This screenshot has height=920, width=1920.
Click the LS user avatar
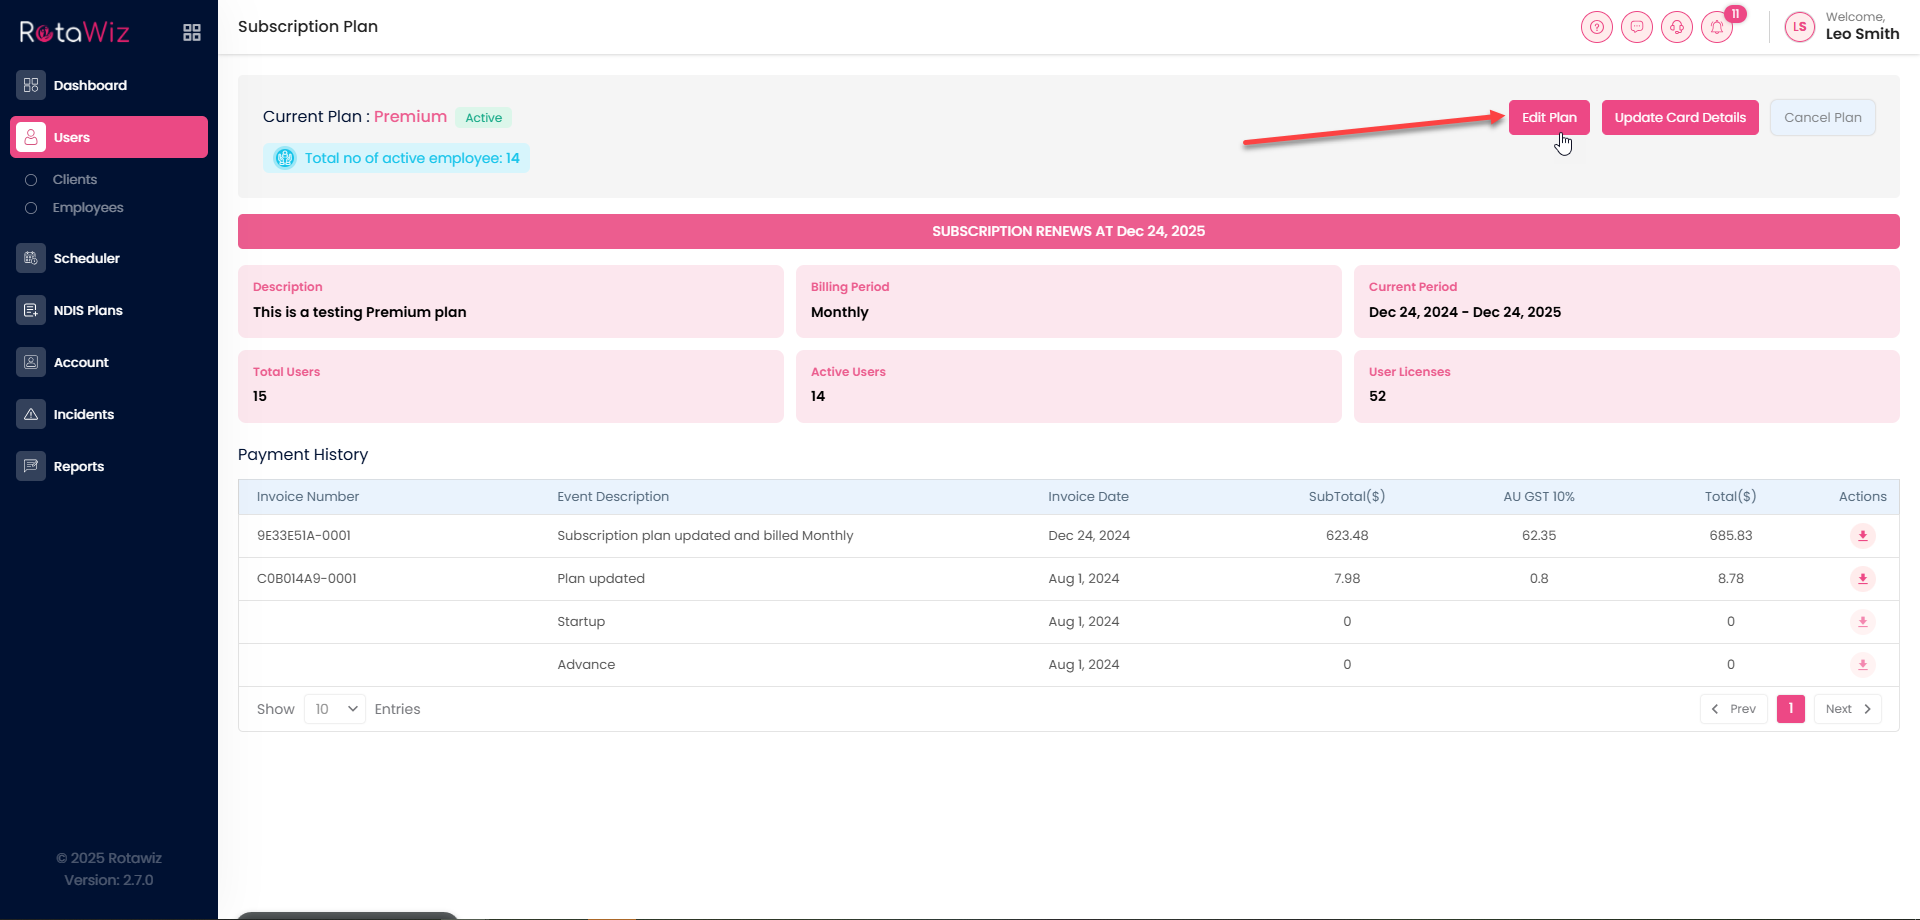[x=1799, y=27]
